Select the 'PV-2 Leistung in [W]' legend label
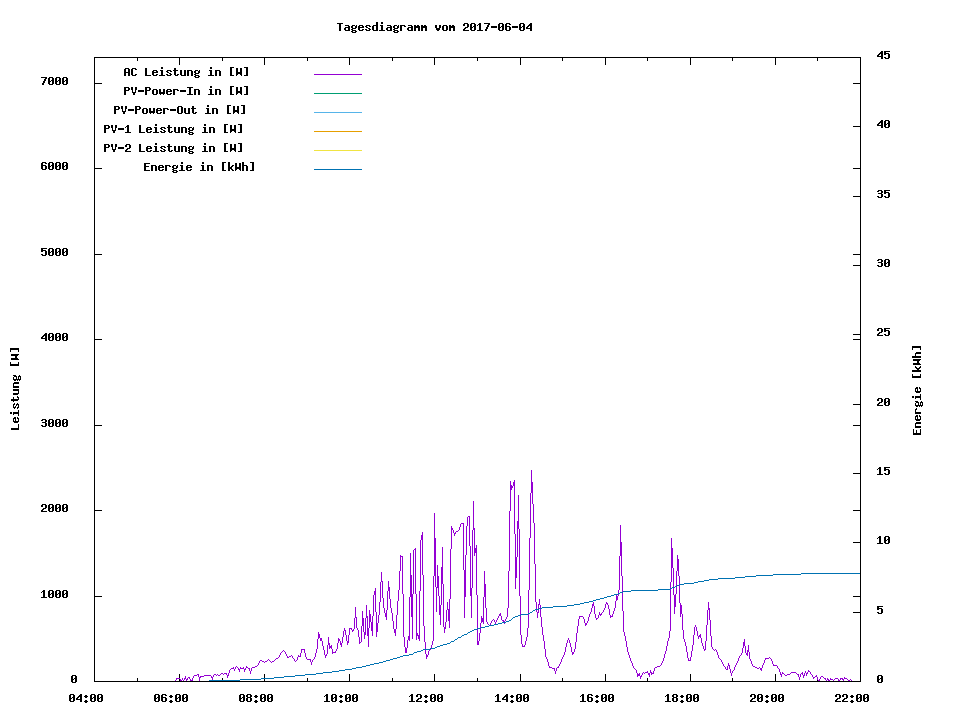Viewport: 960px width, 720px height. [173, 148]
